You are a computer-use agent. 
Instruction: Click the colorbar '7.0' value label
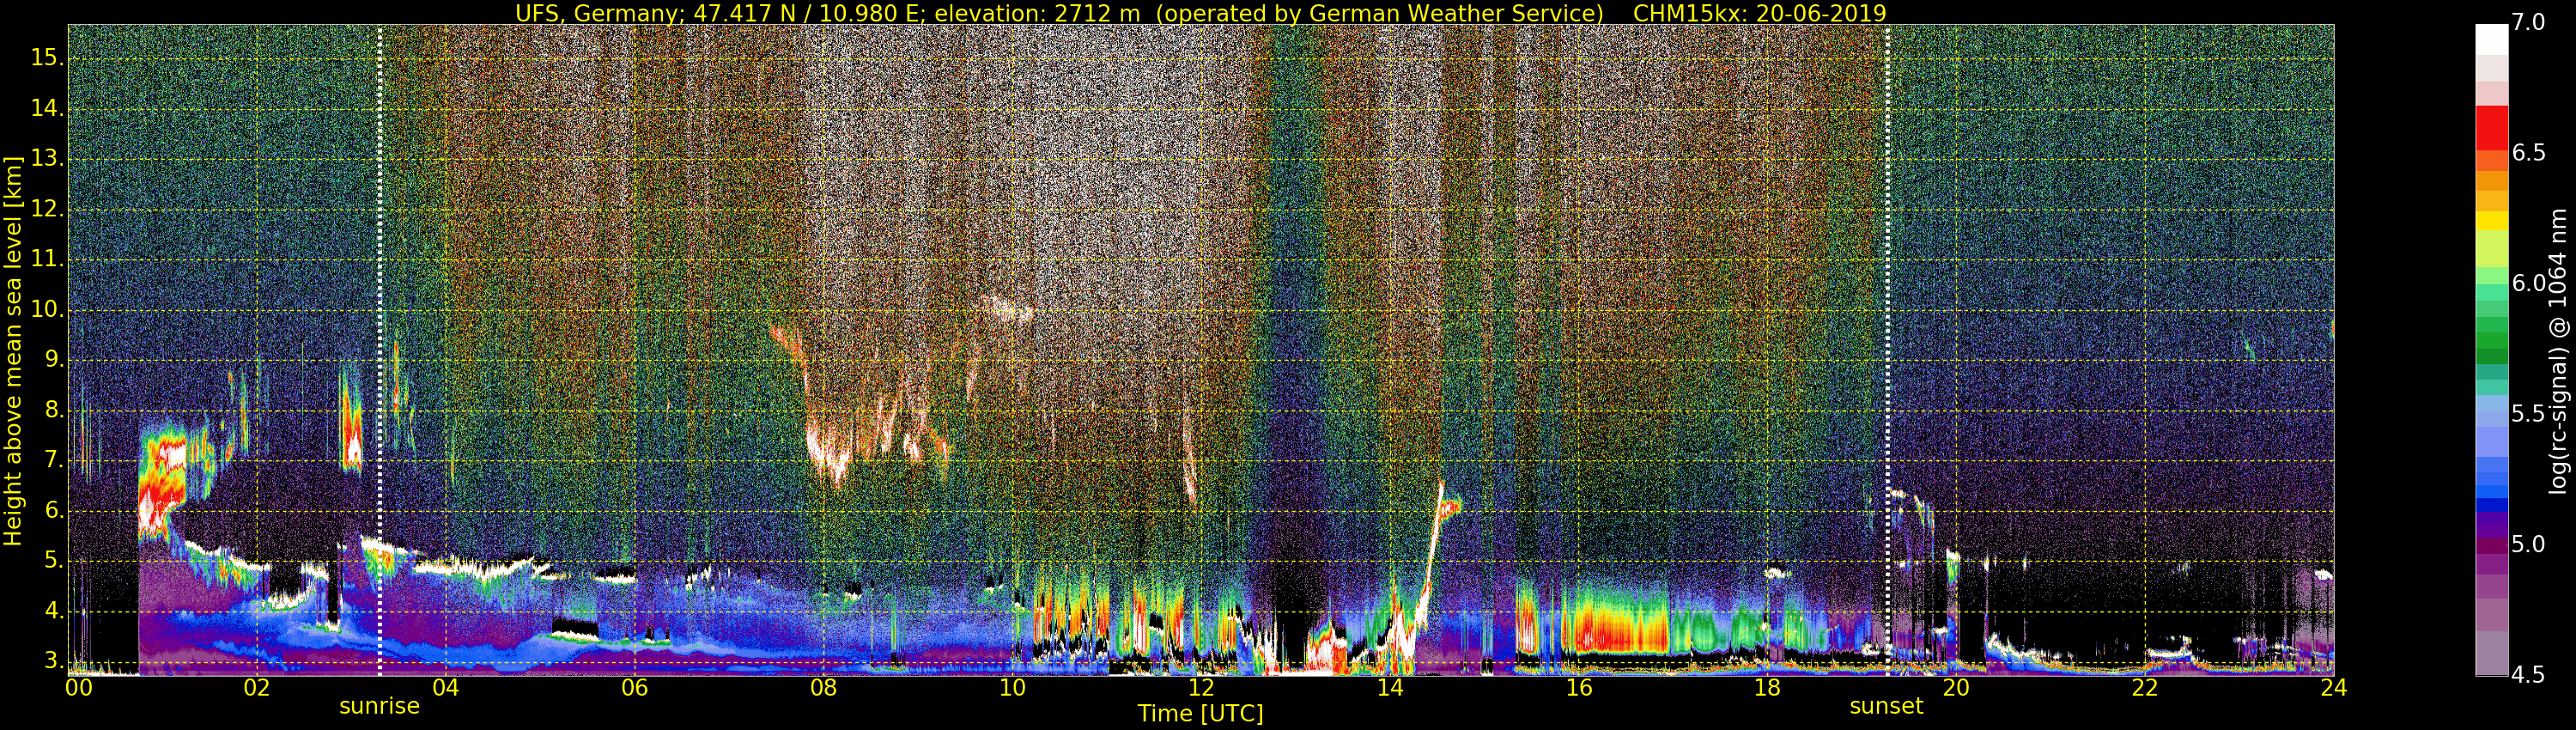[2528, 23]
